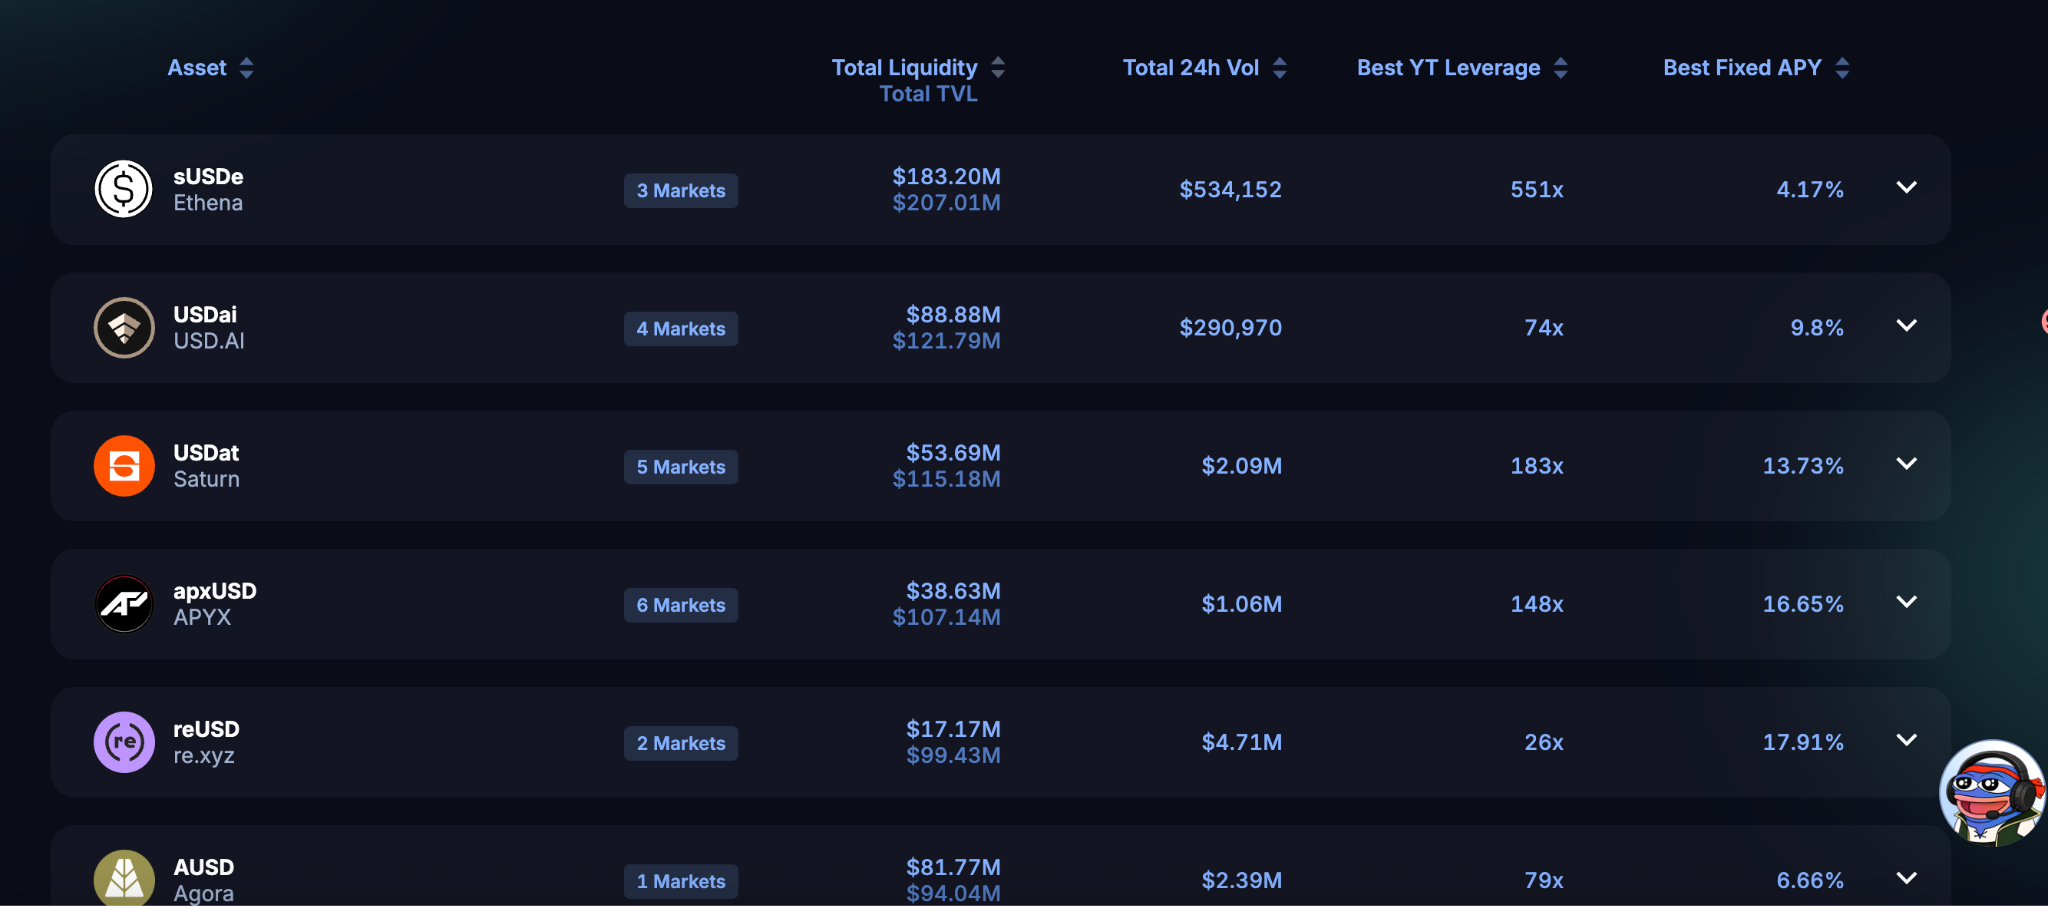Click the 5 Markets badge for USDat

681,467
